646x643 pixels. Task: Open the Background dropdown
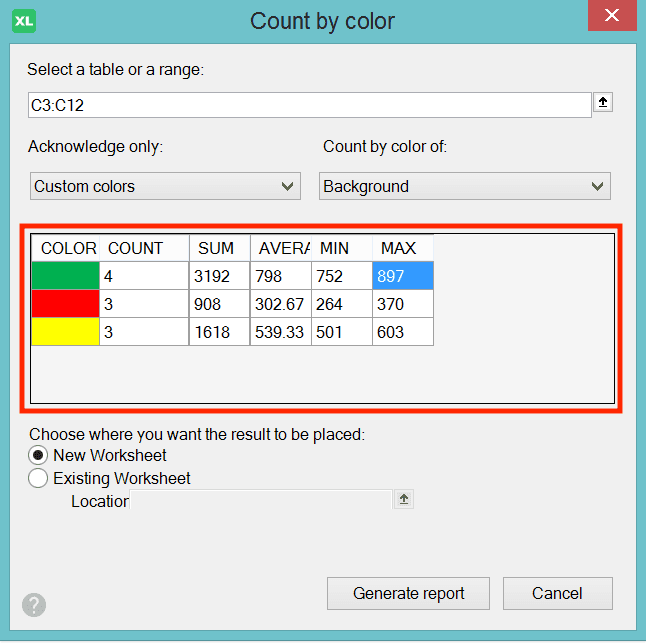click(465, 186)
